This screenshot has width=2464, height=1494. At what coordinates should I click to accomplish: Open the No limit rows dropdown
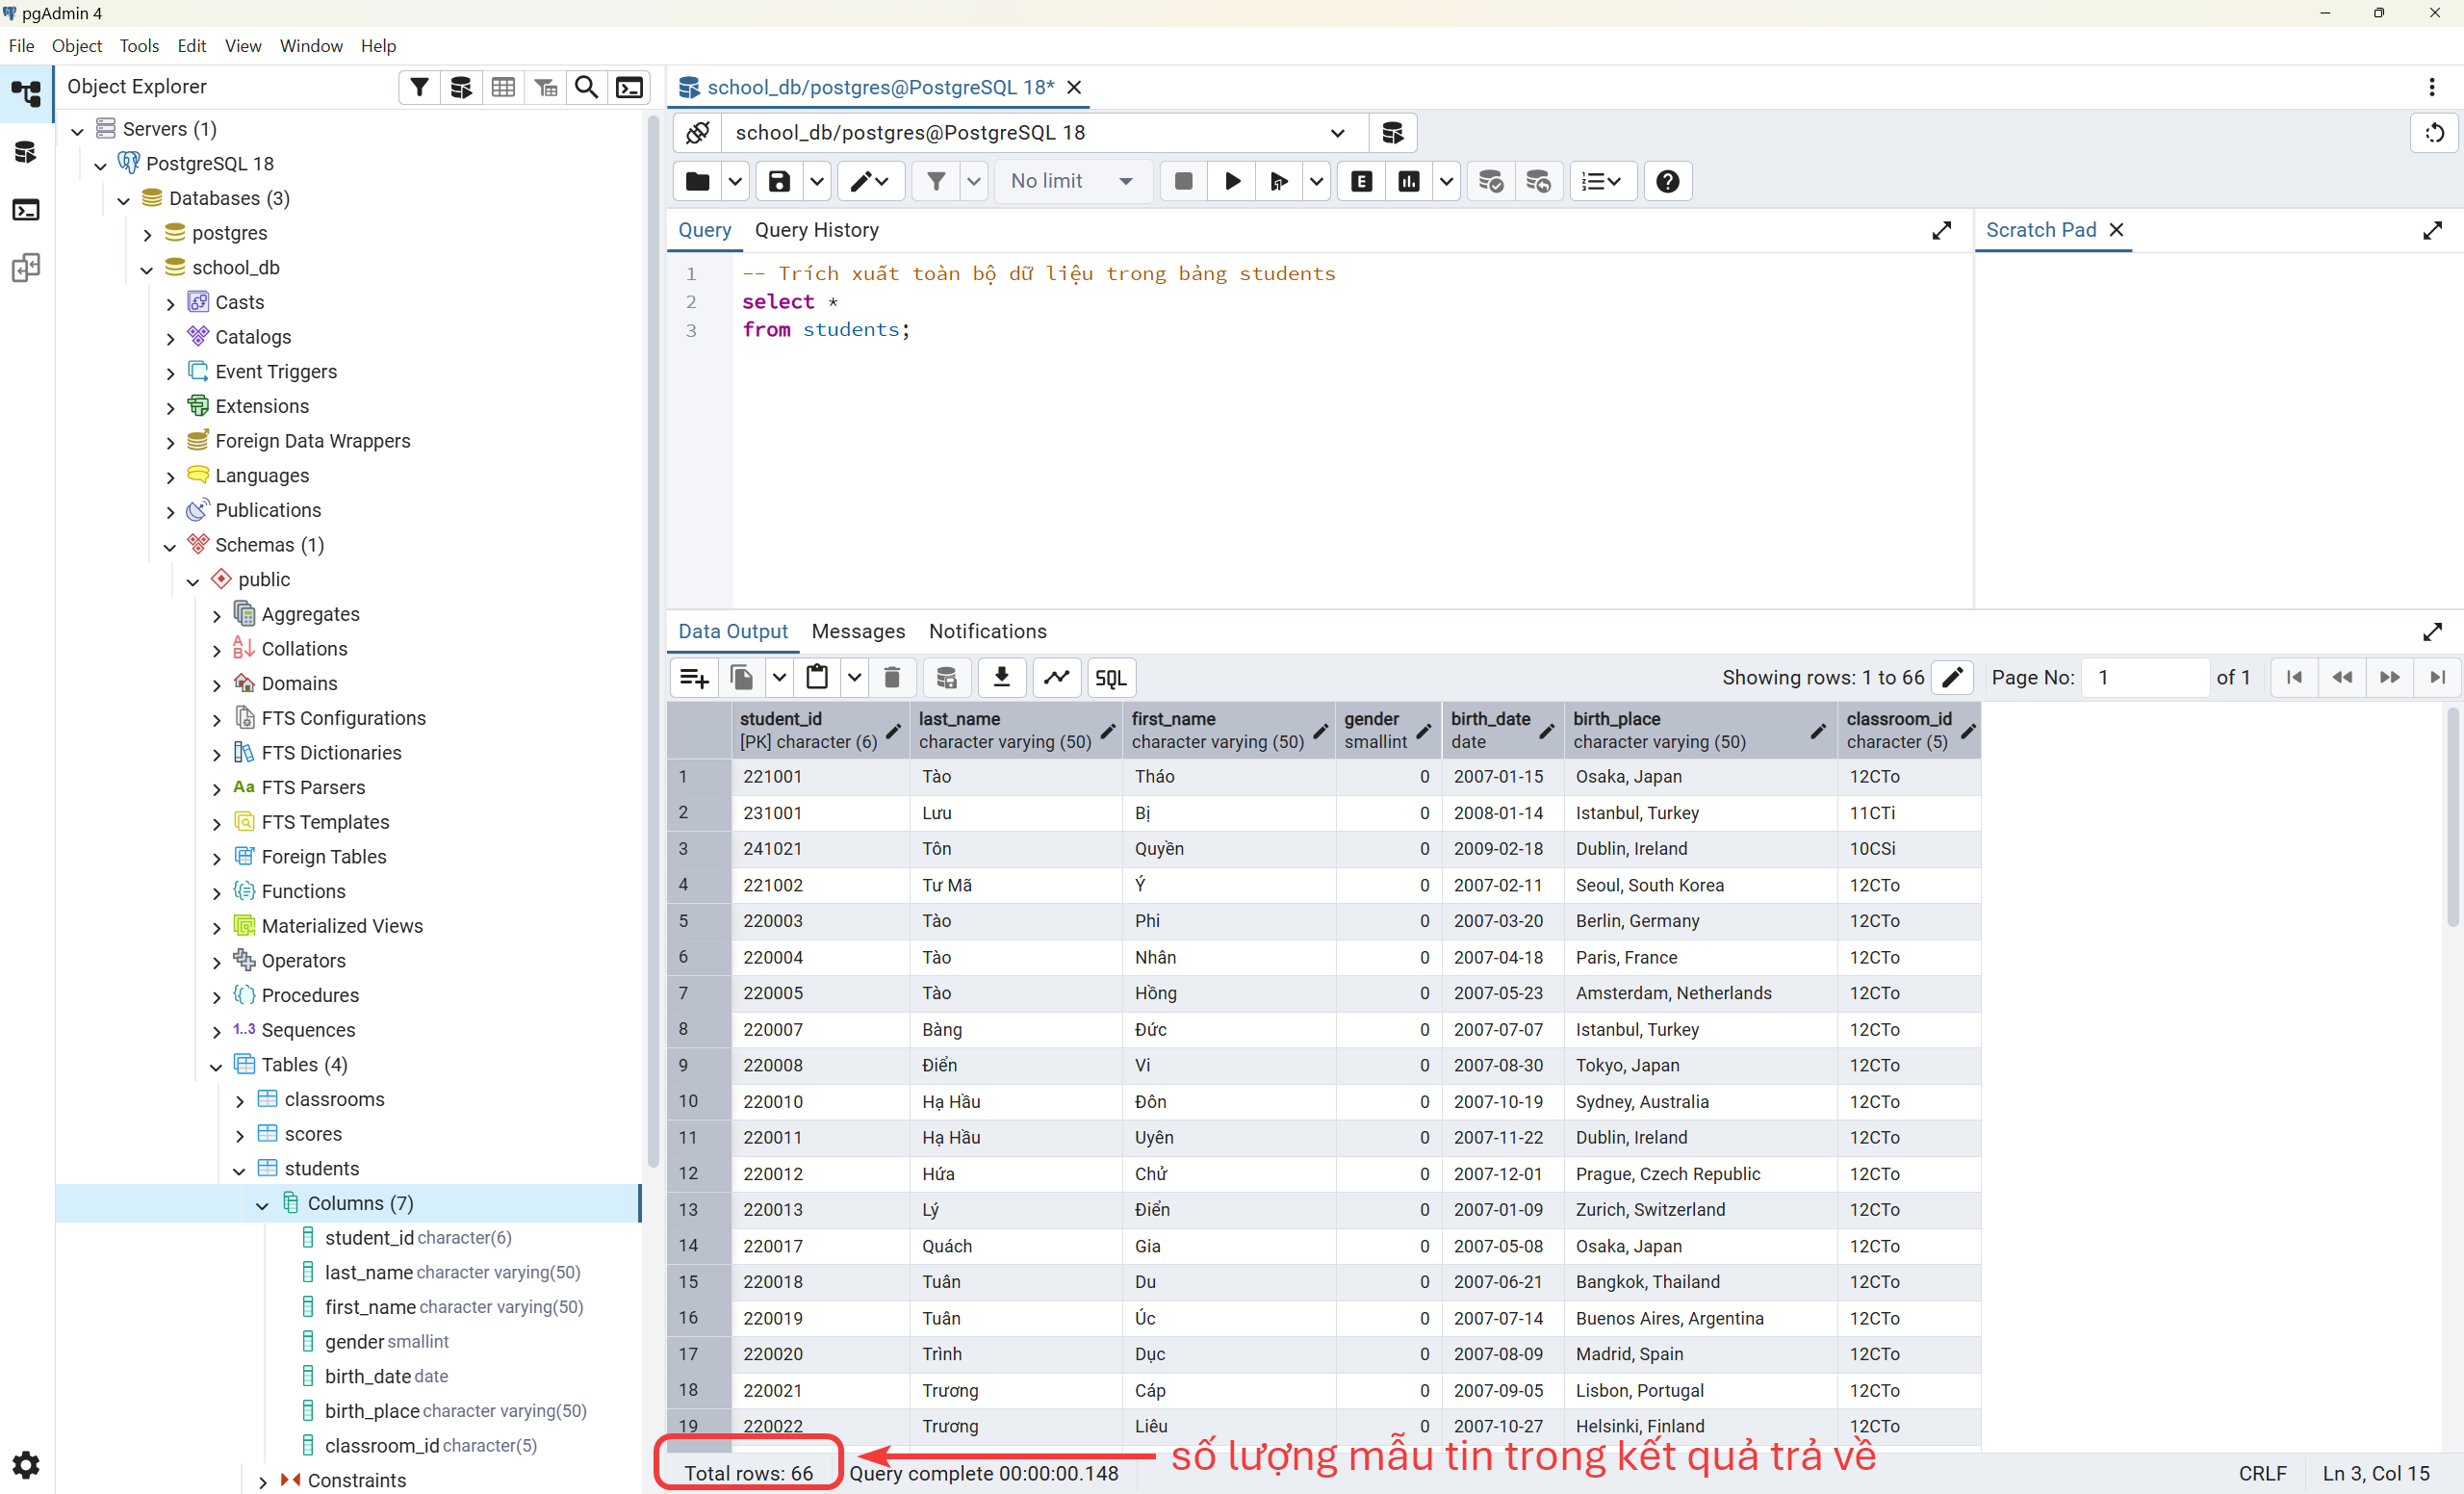coord(1071,181)
